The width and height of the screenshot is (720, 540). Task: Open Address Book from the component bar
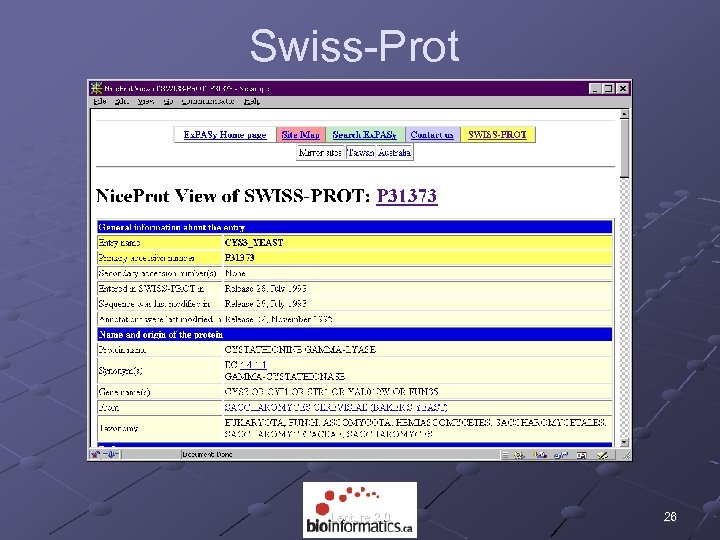(582, 455)
